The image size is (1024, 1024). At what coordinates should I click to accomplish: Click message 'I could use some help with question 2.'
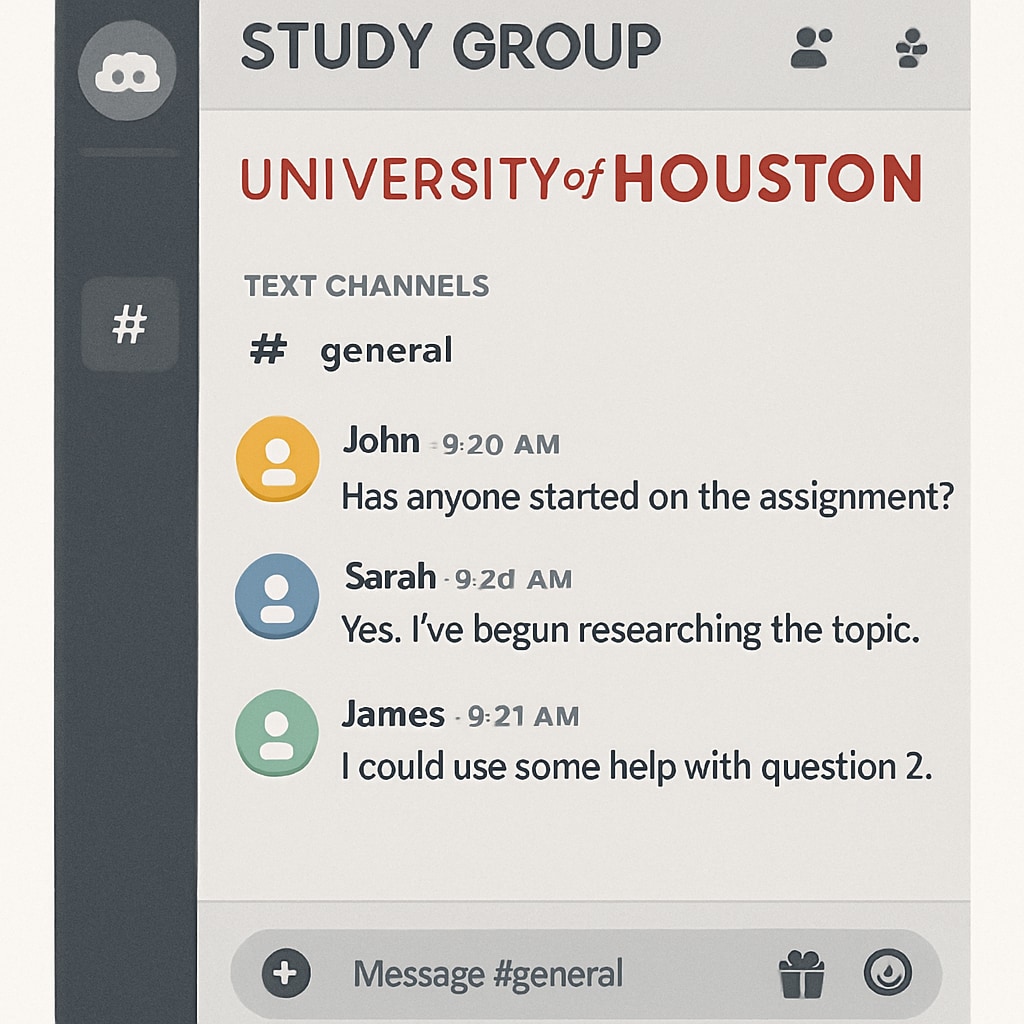(x=637, y=767)
